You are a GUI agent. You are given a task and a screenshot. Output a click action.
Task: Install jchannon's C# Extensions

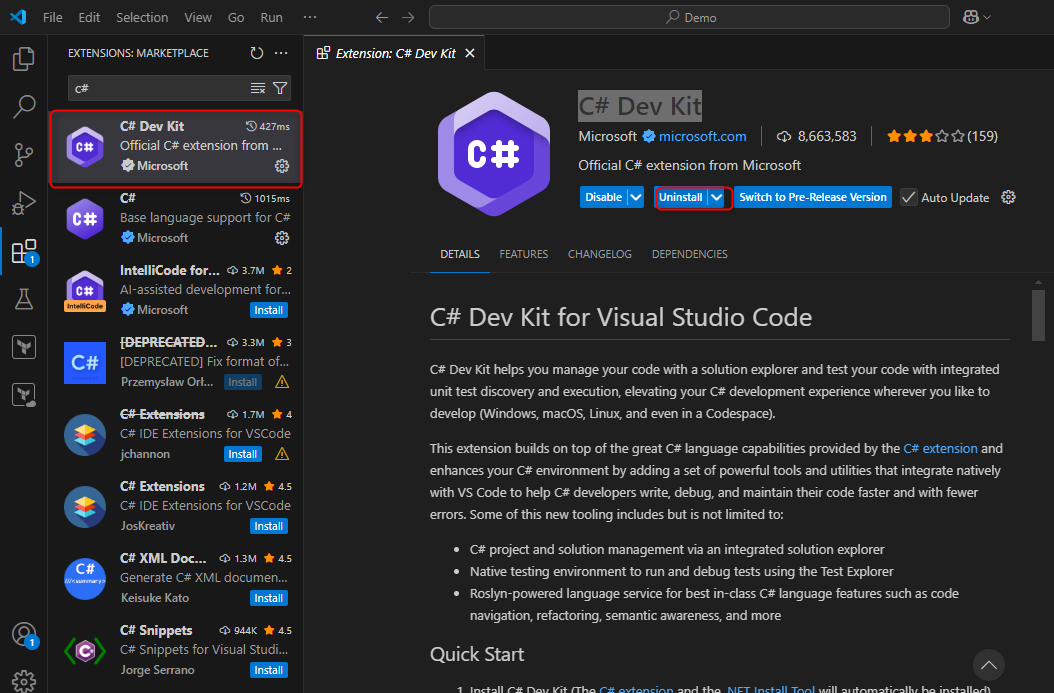click(x=243, y=454)
